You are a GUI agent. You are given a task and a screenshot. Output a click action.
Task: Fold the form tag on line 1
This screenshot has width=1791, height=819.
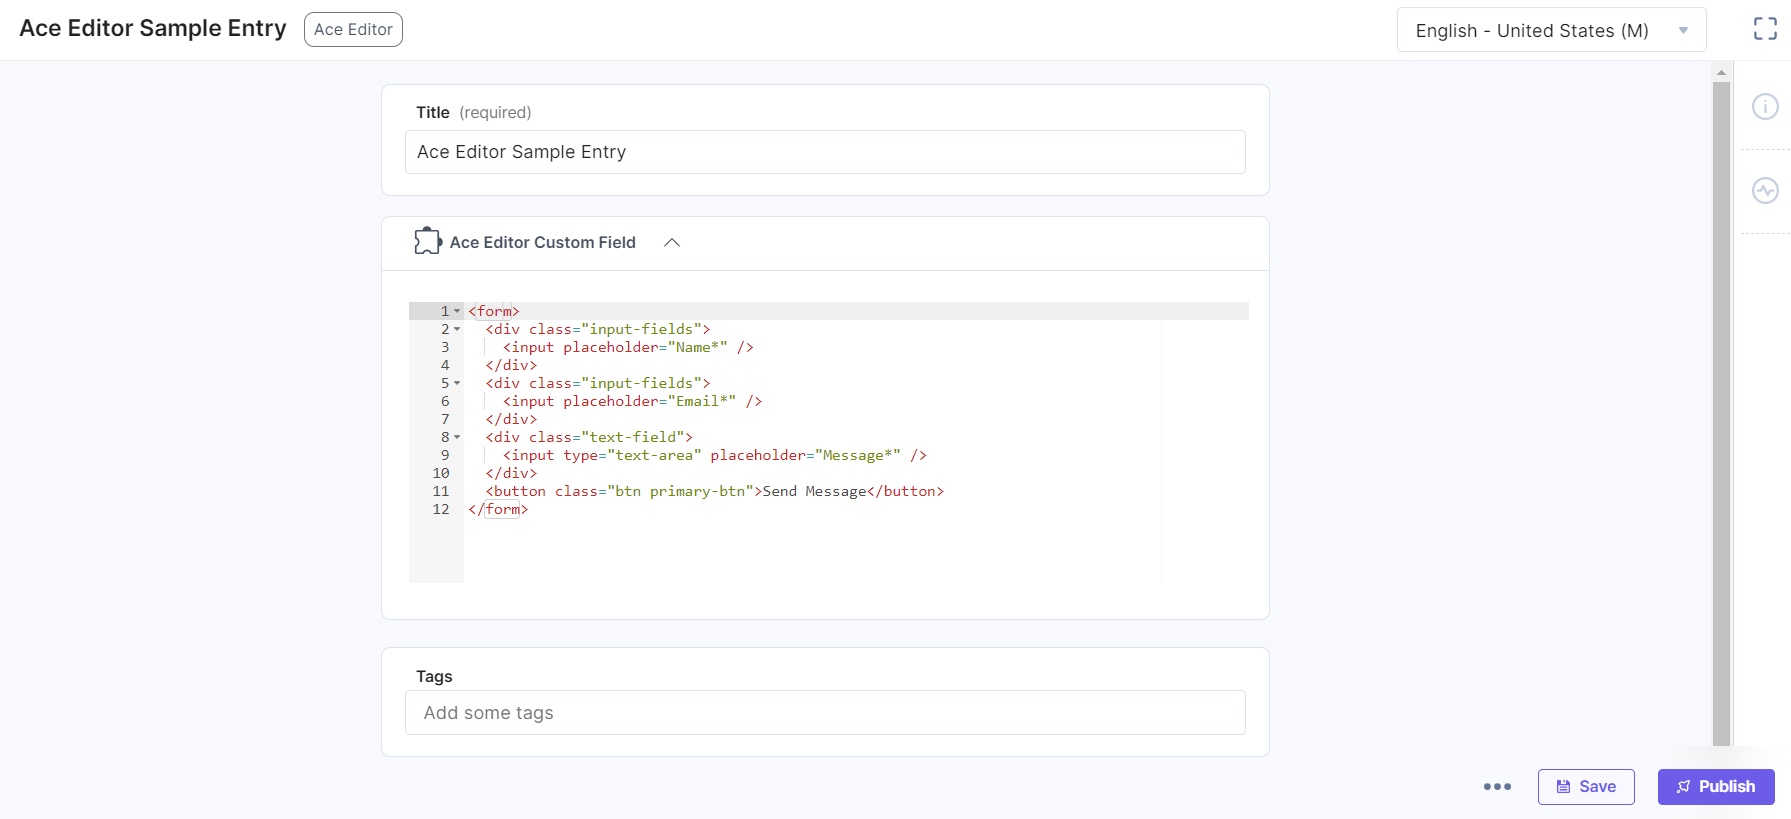(457, 311)
